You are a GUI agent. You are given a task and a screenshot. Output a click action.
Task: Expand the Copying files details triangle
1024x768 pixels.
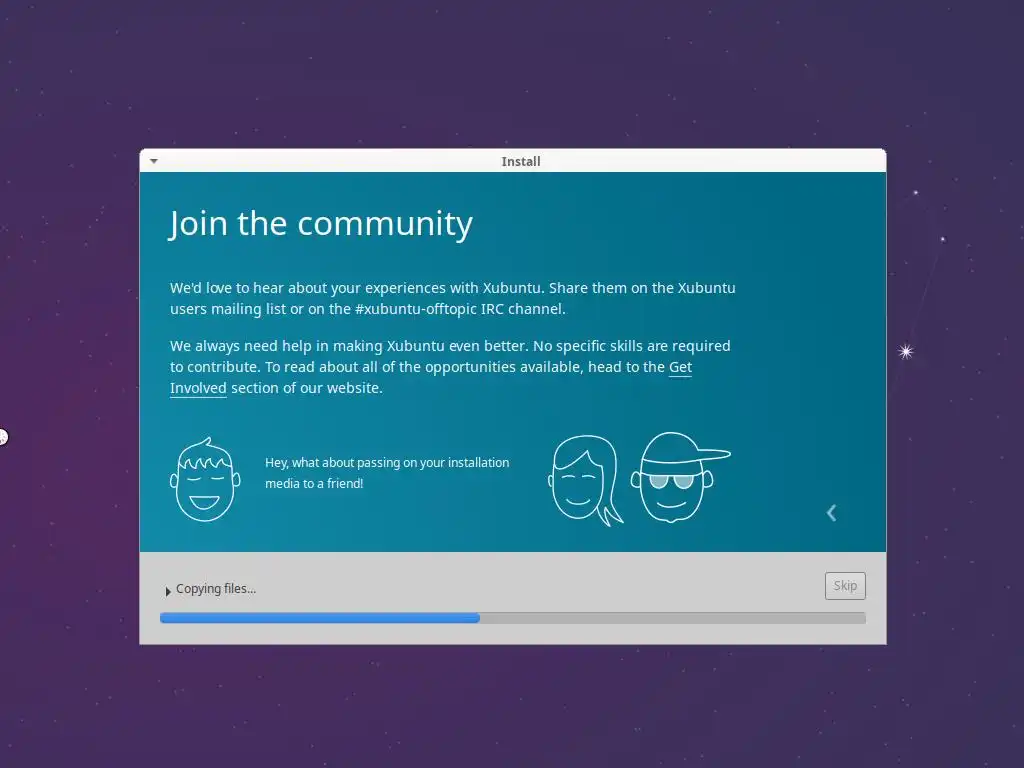point(168,591)
